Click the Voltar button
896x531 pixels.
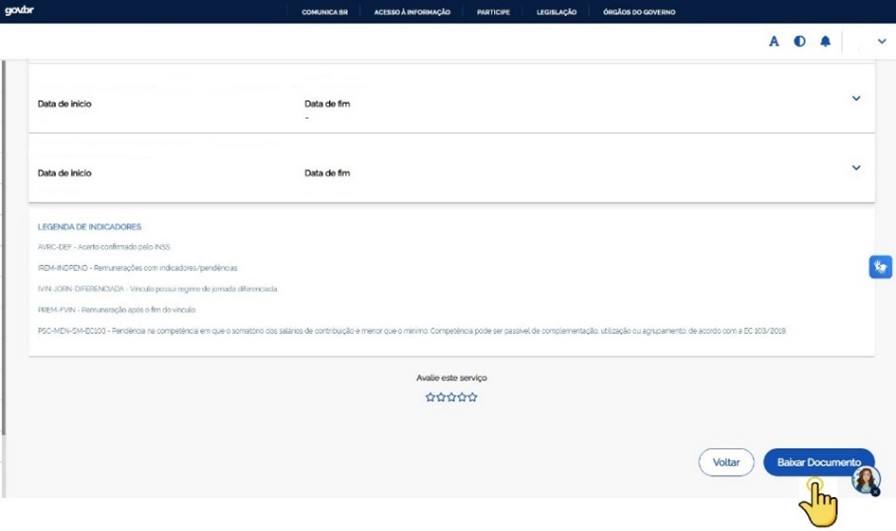(726, 463)
